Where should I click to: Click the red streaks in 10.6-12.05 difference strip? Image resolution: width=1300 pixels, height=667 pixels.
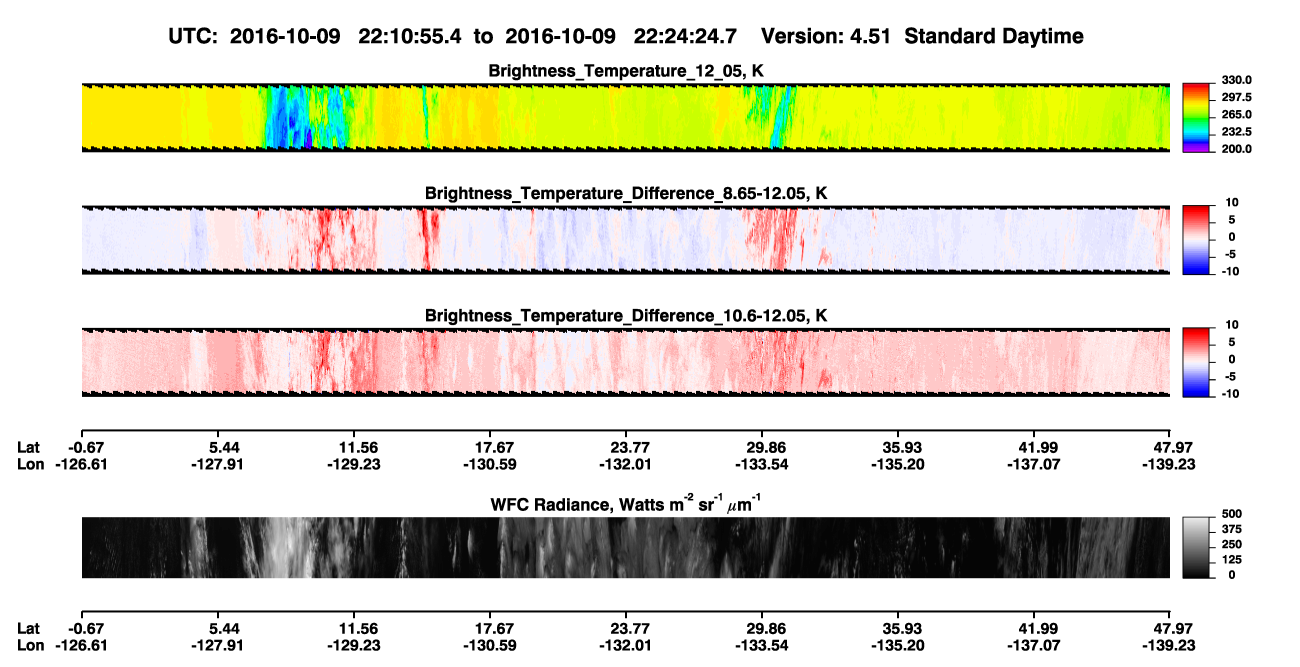pos(345,362)
